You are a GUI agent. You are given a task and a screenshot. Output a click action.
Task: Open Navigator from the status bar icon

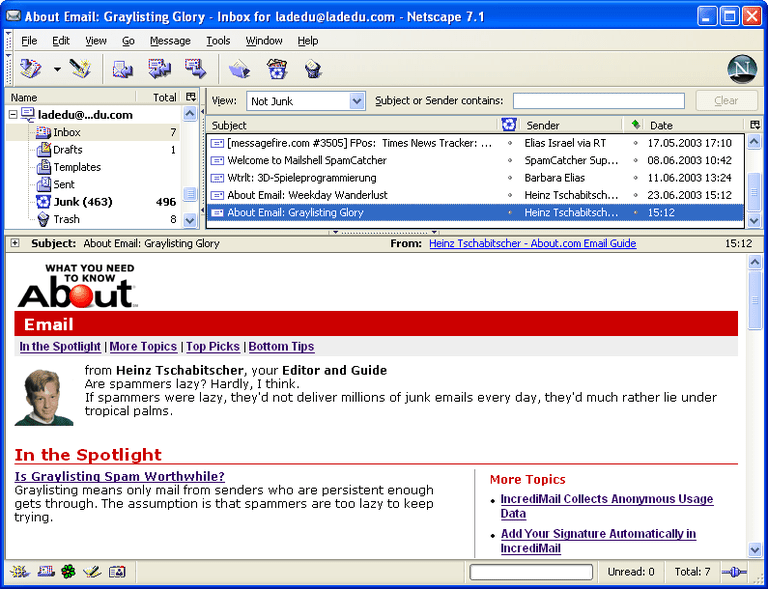click(19, 571)
